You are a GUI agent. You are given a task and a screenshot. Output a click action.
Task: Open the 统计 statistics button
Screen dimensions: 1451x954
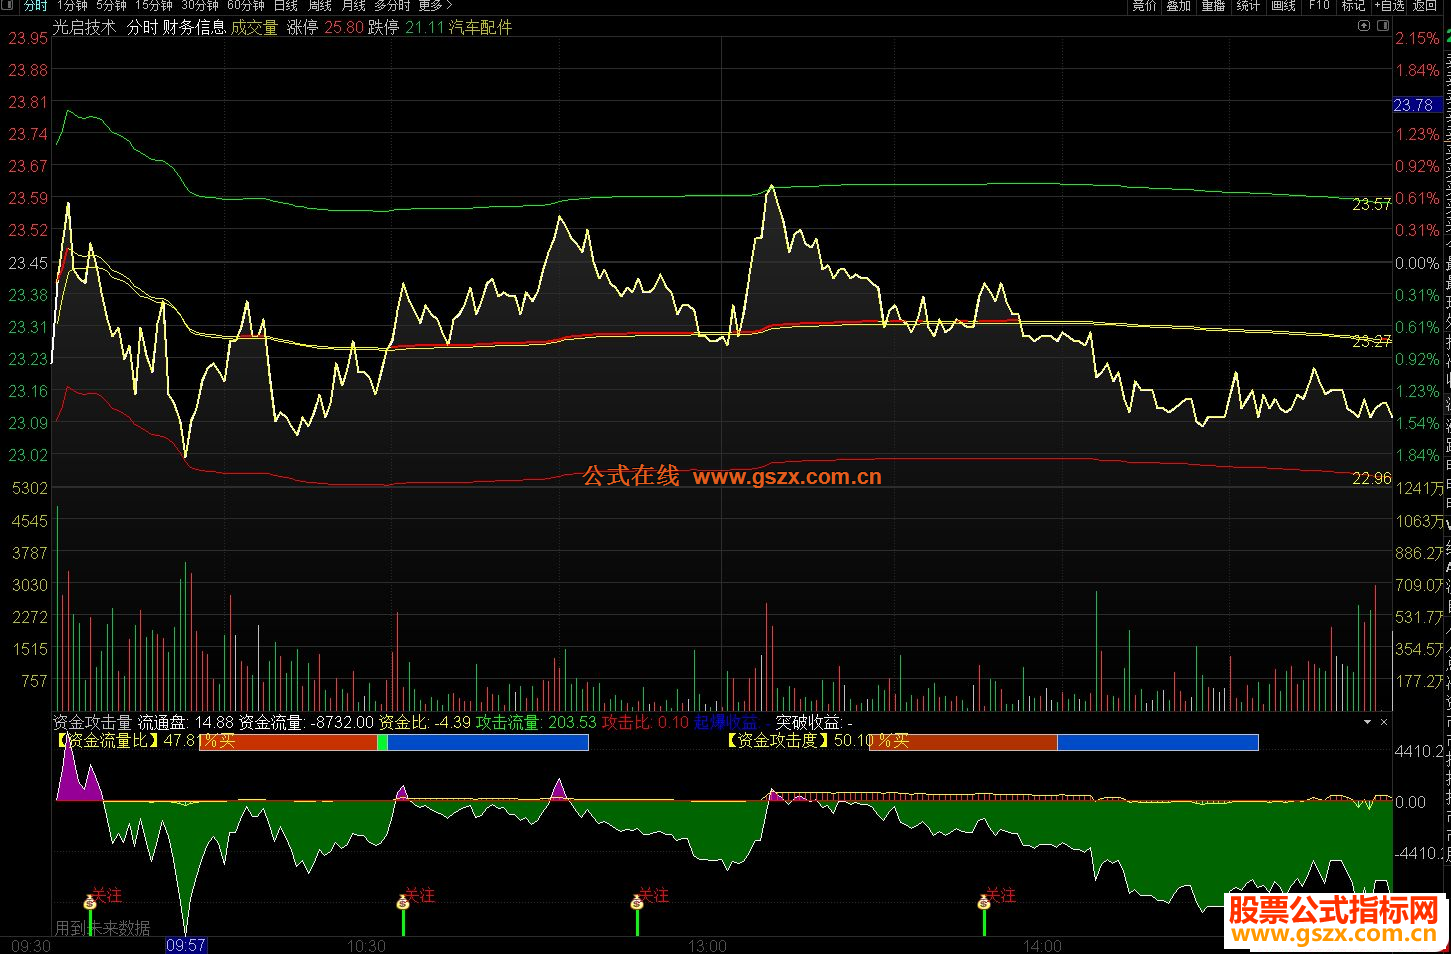click(x=1249, y=6)
